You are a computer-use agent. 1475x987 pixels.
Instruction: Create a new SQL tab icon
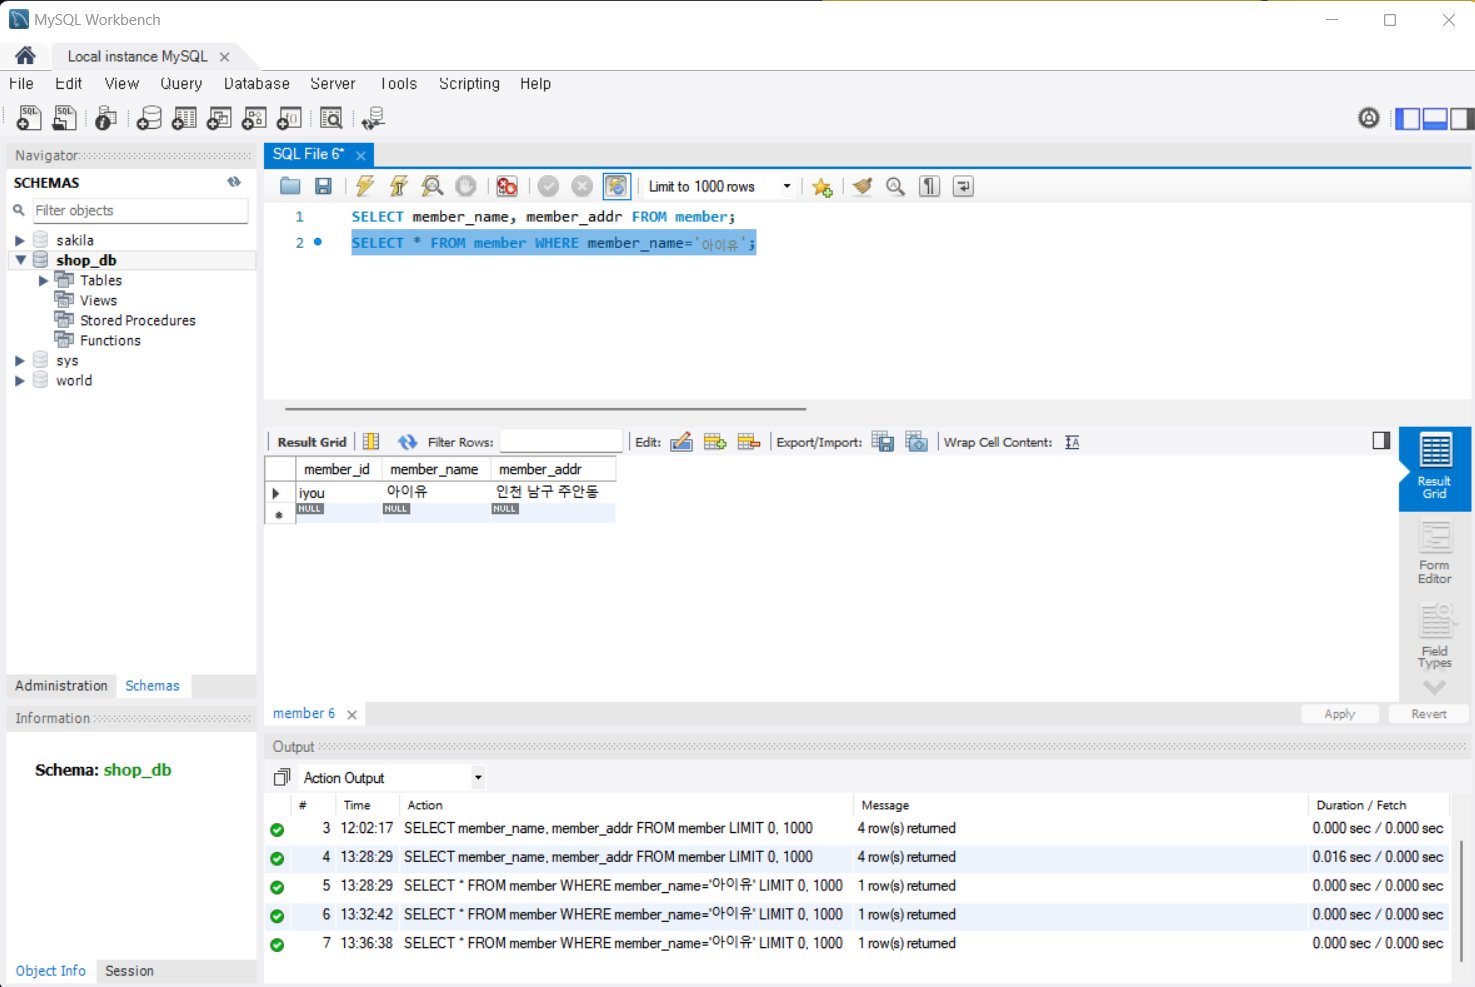pyautogui.click(x=29, y=118)
